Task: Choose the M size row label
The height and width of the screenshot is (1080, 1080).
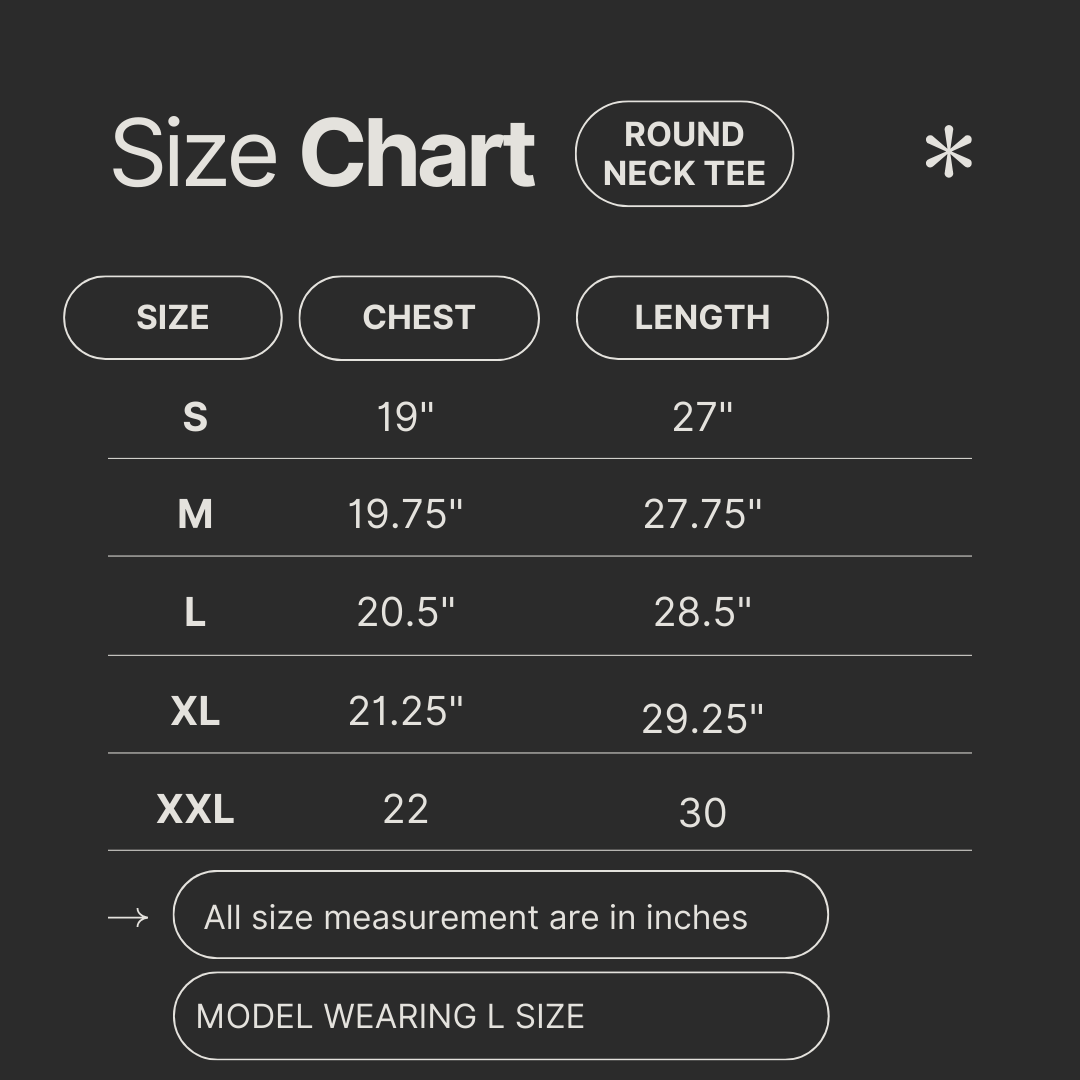Action: [x=195, y=514]
